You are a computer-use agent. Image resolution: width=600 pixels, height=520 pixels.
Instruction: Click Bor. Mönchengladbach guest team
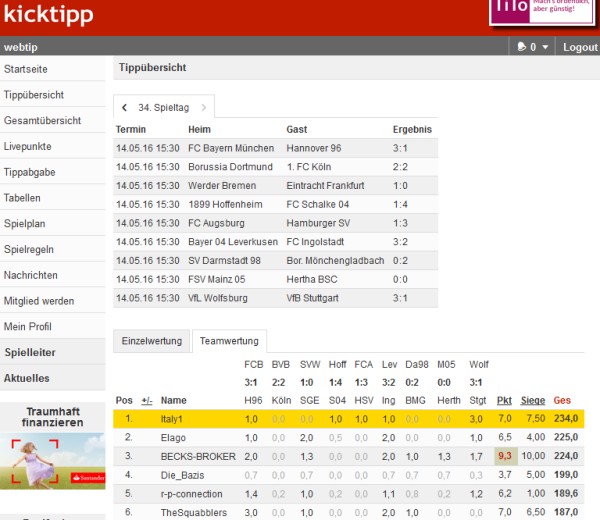point(335,261)
